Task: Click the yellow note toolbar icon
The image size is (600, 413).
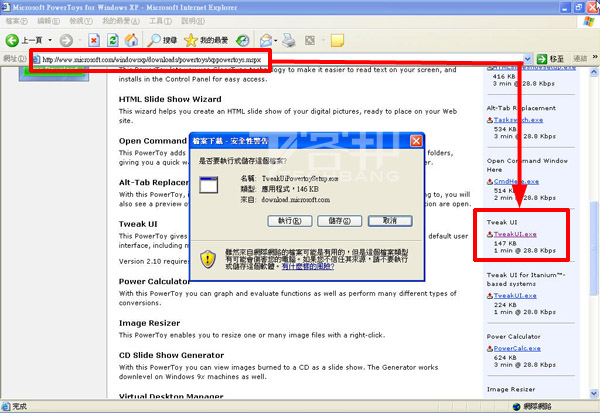Action: (337, 40)
